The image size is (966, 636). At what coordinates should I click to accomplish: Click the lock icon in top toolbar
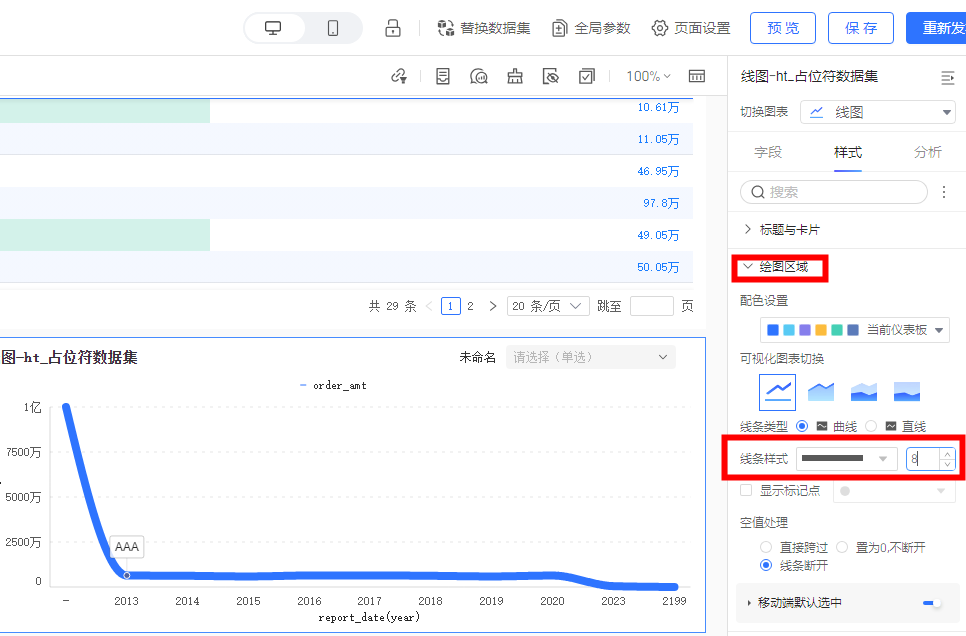coord(393,28)
